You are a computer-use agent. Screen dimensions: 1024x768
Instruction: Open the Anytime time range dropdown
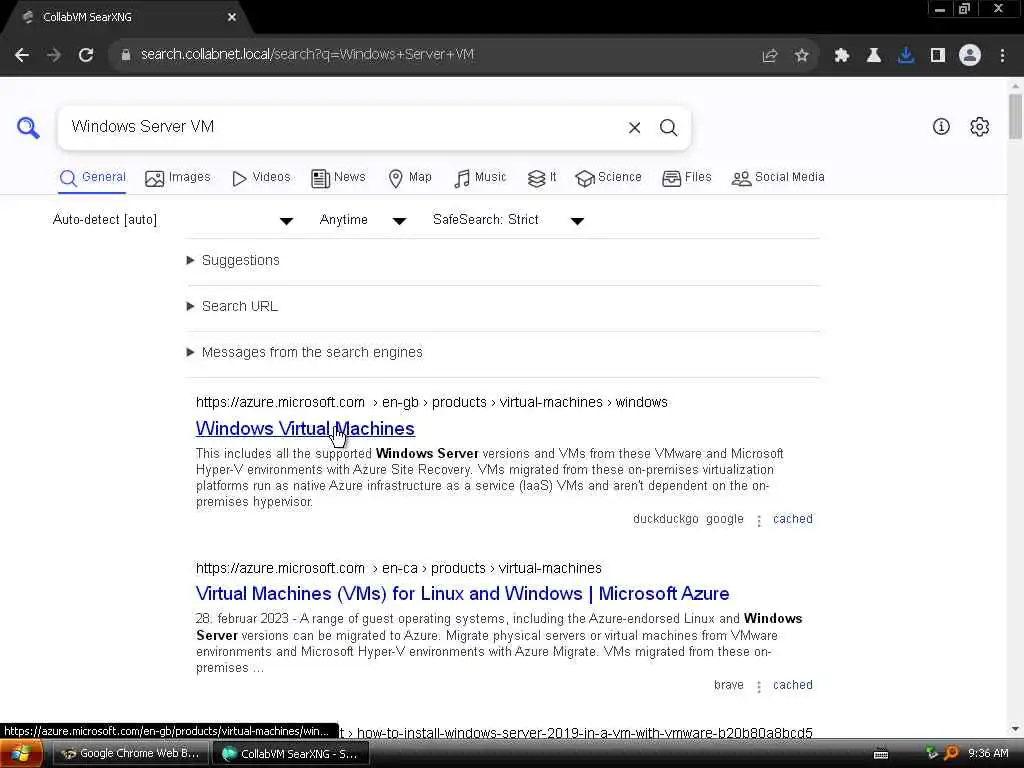pyautogui.click(x=362, y=220)
